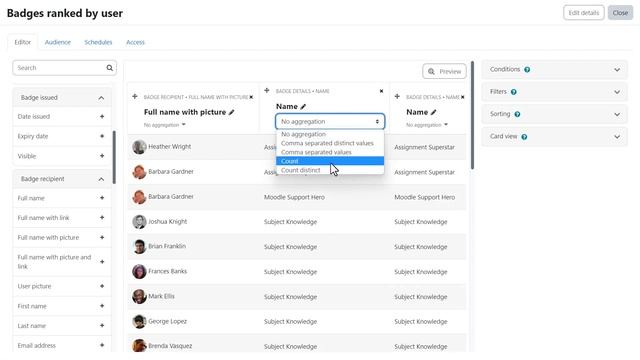640x360 pixels.
Task: Open help for Conditions
Action: 527,70
